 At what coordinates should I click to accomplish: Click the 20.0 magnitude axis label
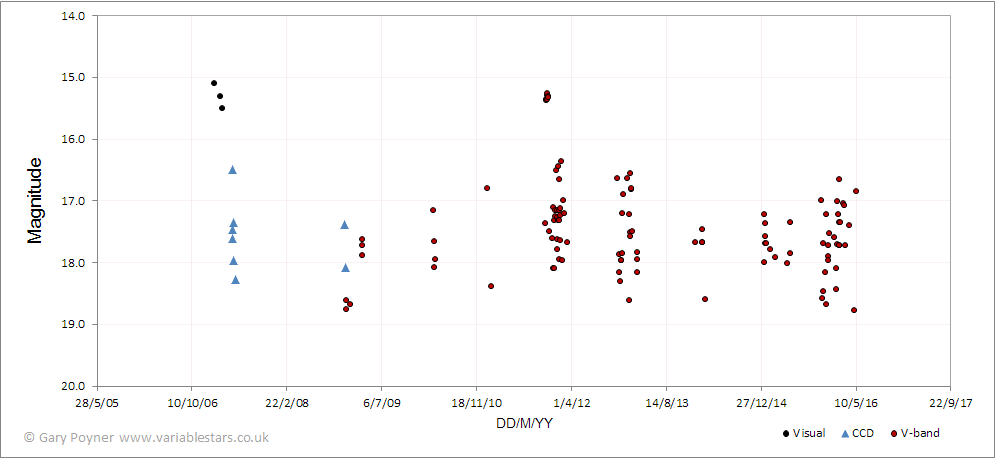click(73, 386)
